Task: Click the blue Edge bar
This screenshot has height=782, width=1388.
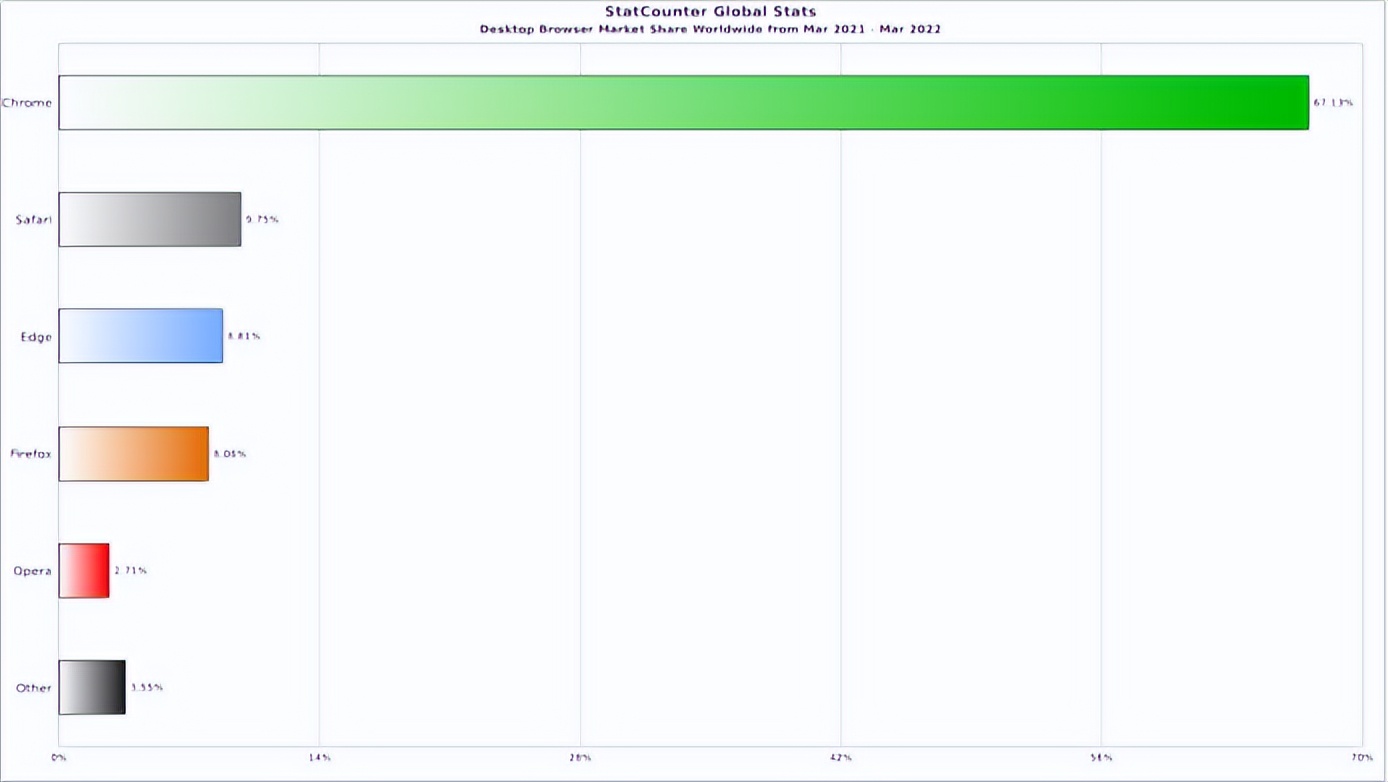Action: coord(141,336)
